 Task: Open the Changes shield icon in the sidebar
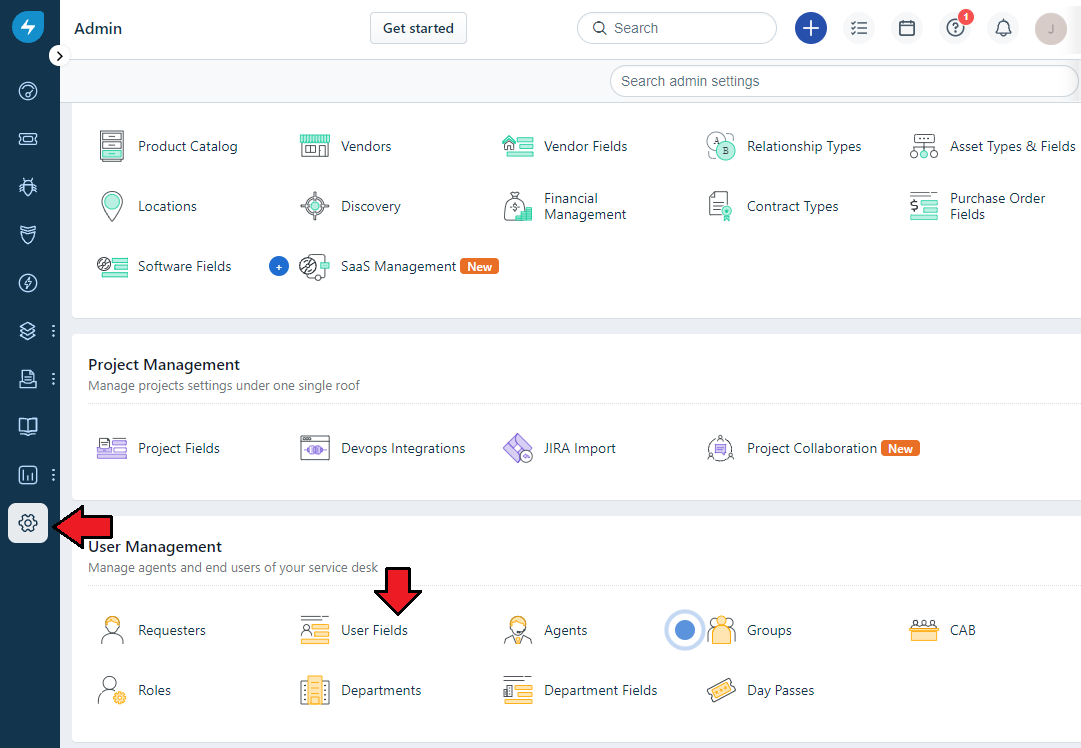click(x=28, y=235)
